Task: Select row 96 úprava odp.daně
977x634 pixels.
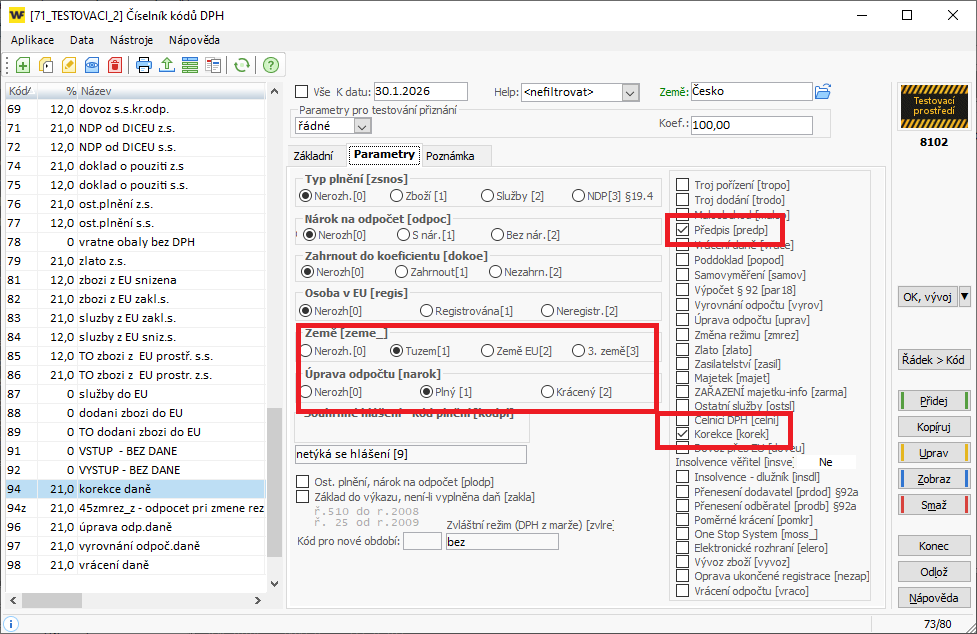Action: (x=135, y=527)
